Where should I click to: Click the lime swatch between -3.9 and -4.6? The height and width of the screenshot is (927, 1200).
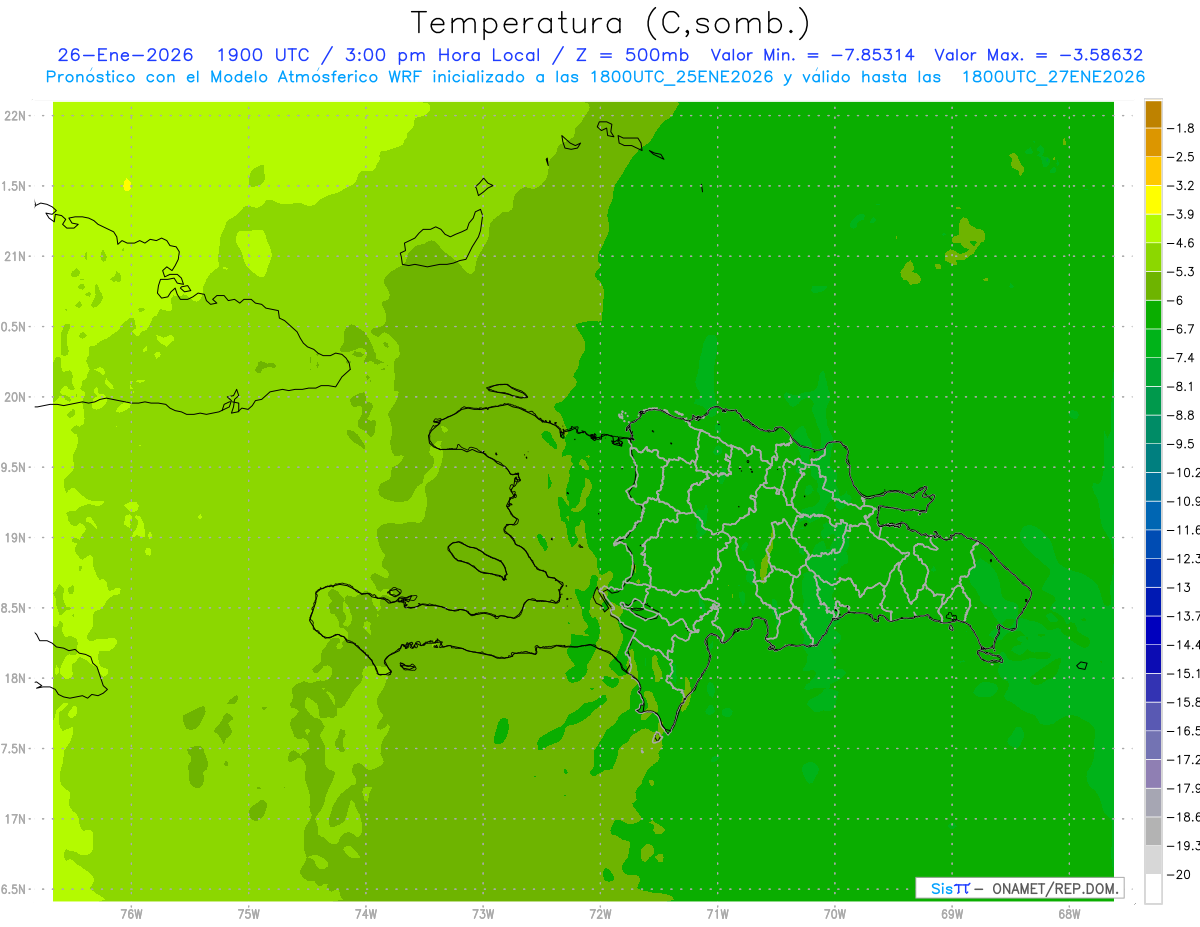(1153, 229)
